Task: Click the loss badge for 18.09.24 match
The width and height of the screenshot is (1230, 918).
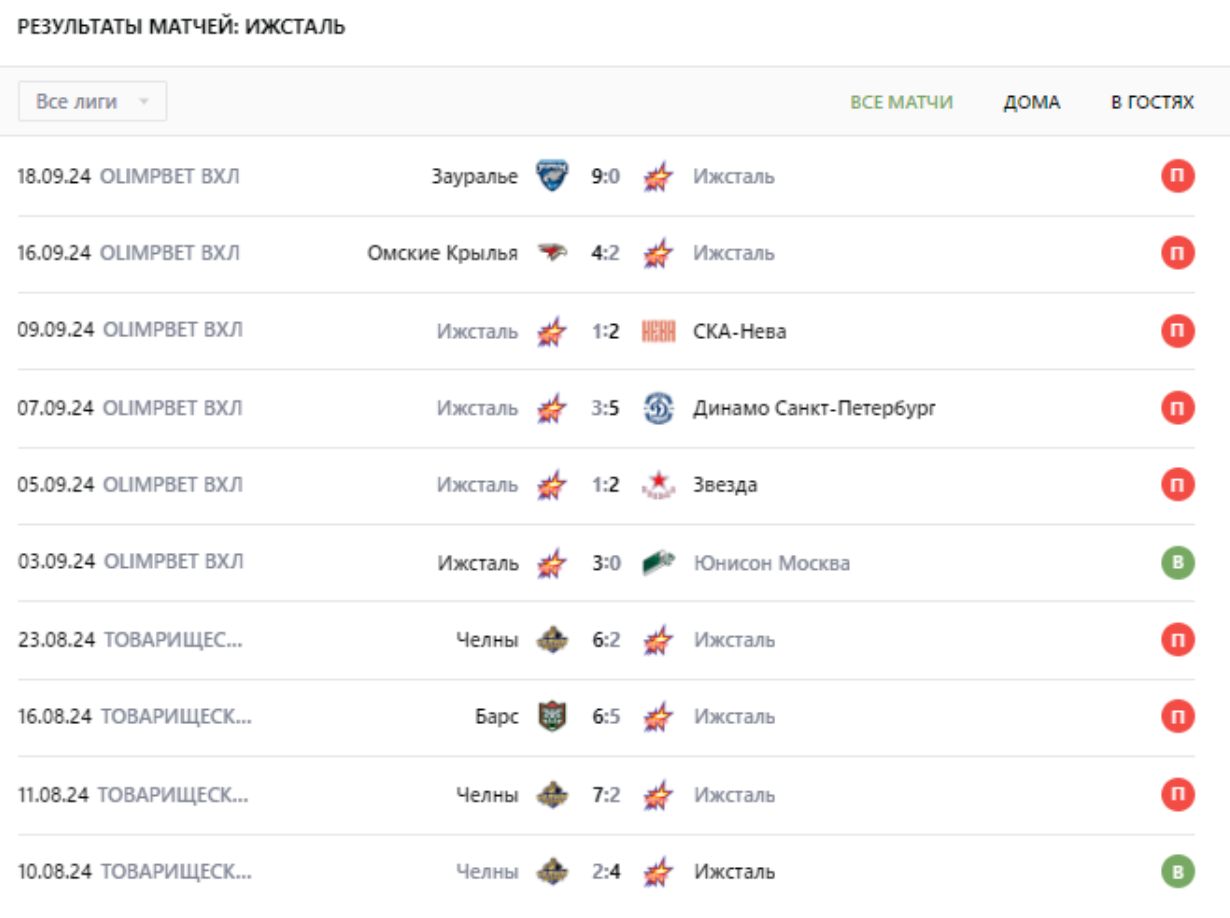Action: [1177, 177]
